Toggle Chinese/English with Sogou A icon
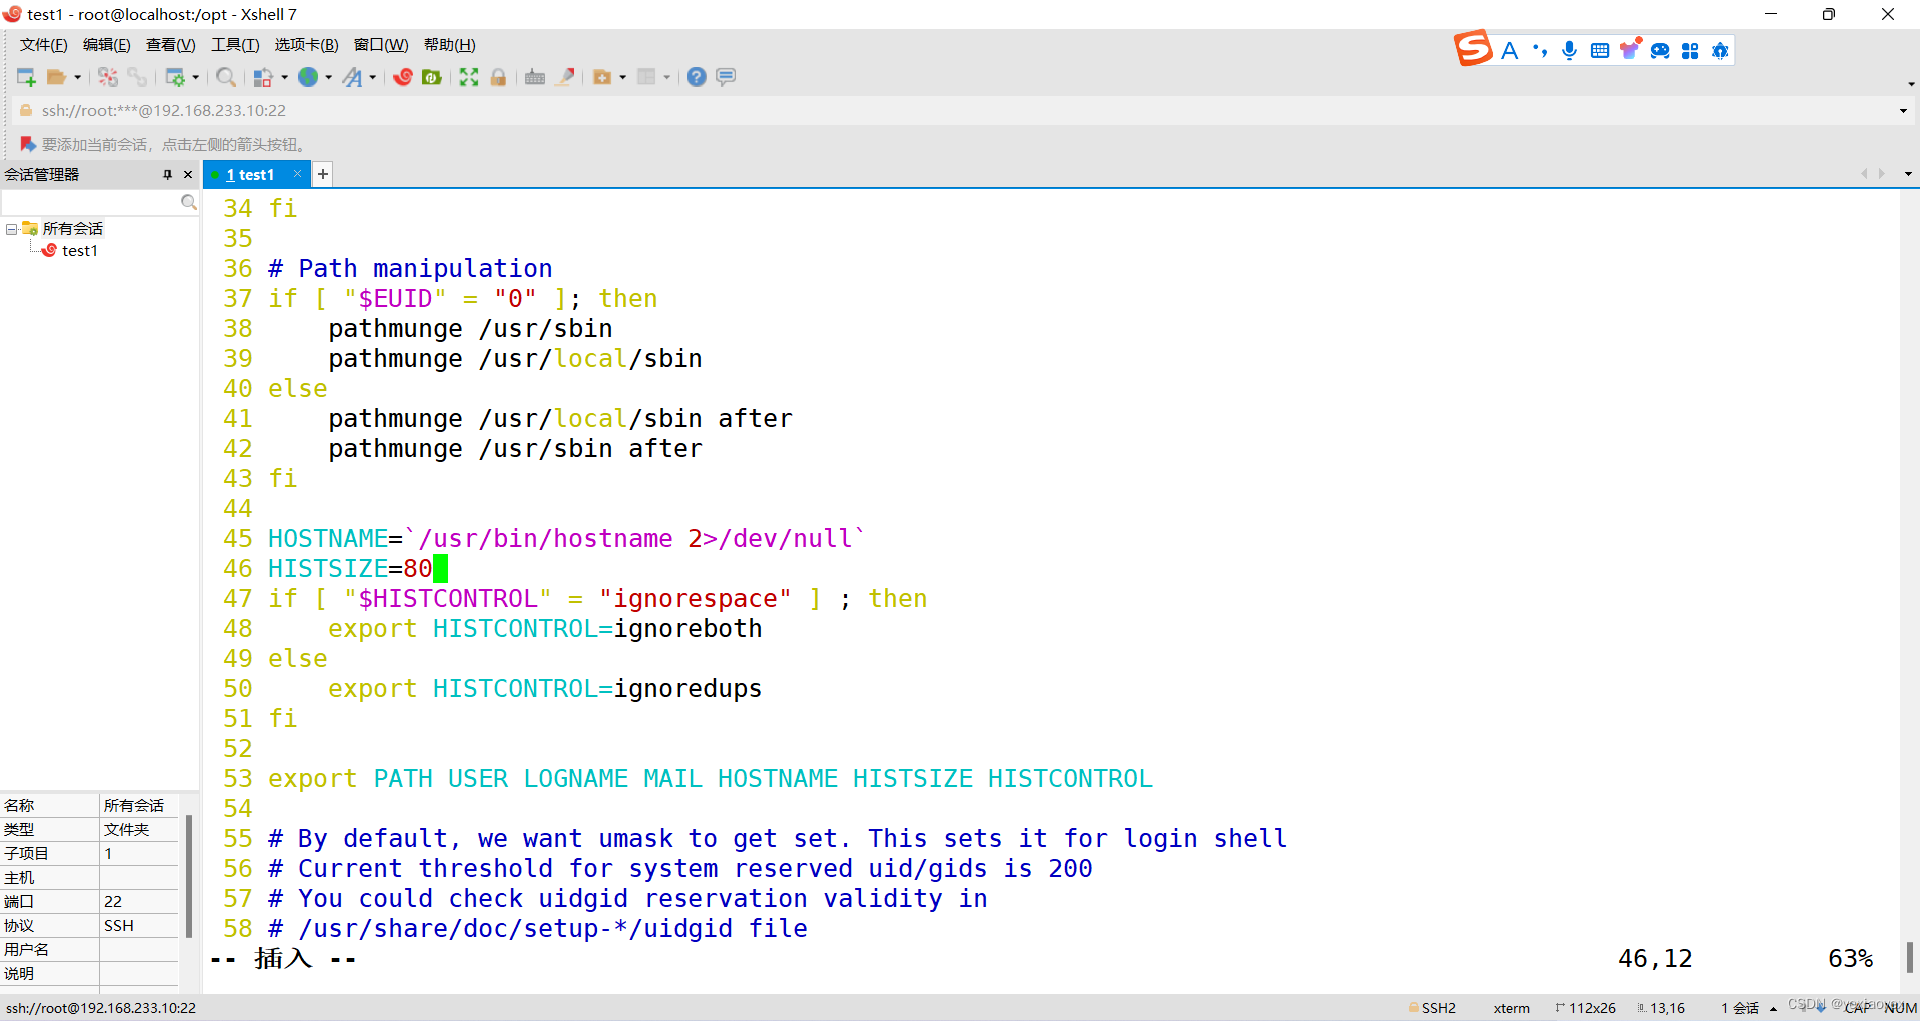The height and width of the screenshot is (1021, 1920). click(x=1510, y=50)
